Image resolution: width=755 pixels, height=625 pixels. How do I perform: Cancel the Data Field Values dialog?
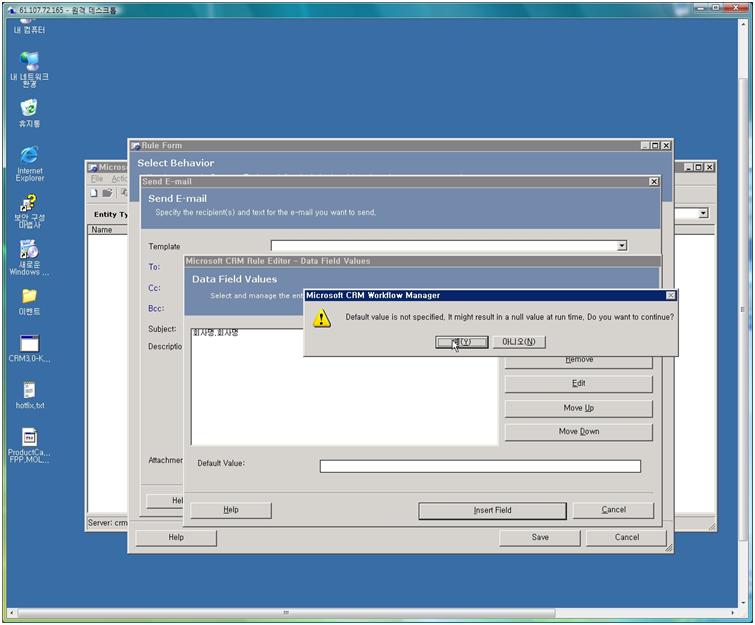(x=613, y=510)
